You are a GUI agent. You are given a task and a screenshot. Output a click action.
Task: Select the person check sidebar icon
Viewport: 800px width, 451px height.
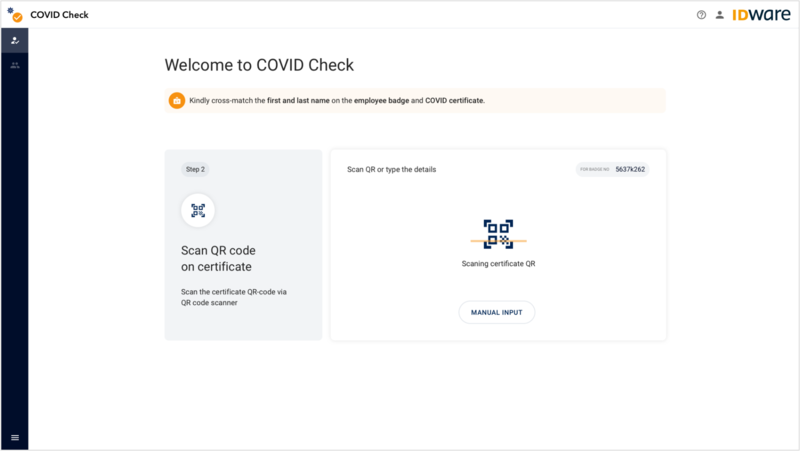15,40
